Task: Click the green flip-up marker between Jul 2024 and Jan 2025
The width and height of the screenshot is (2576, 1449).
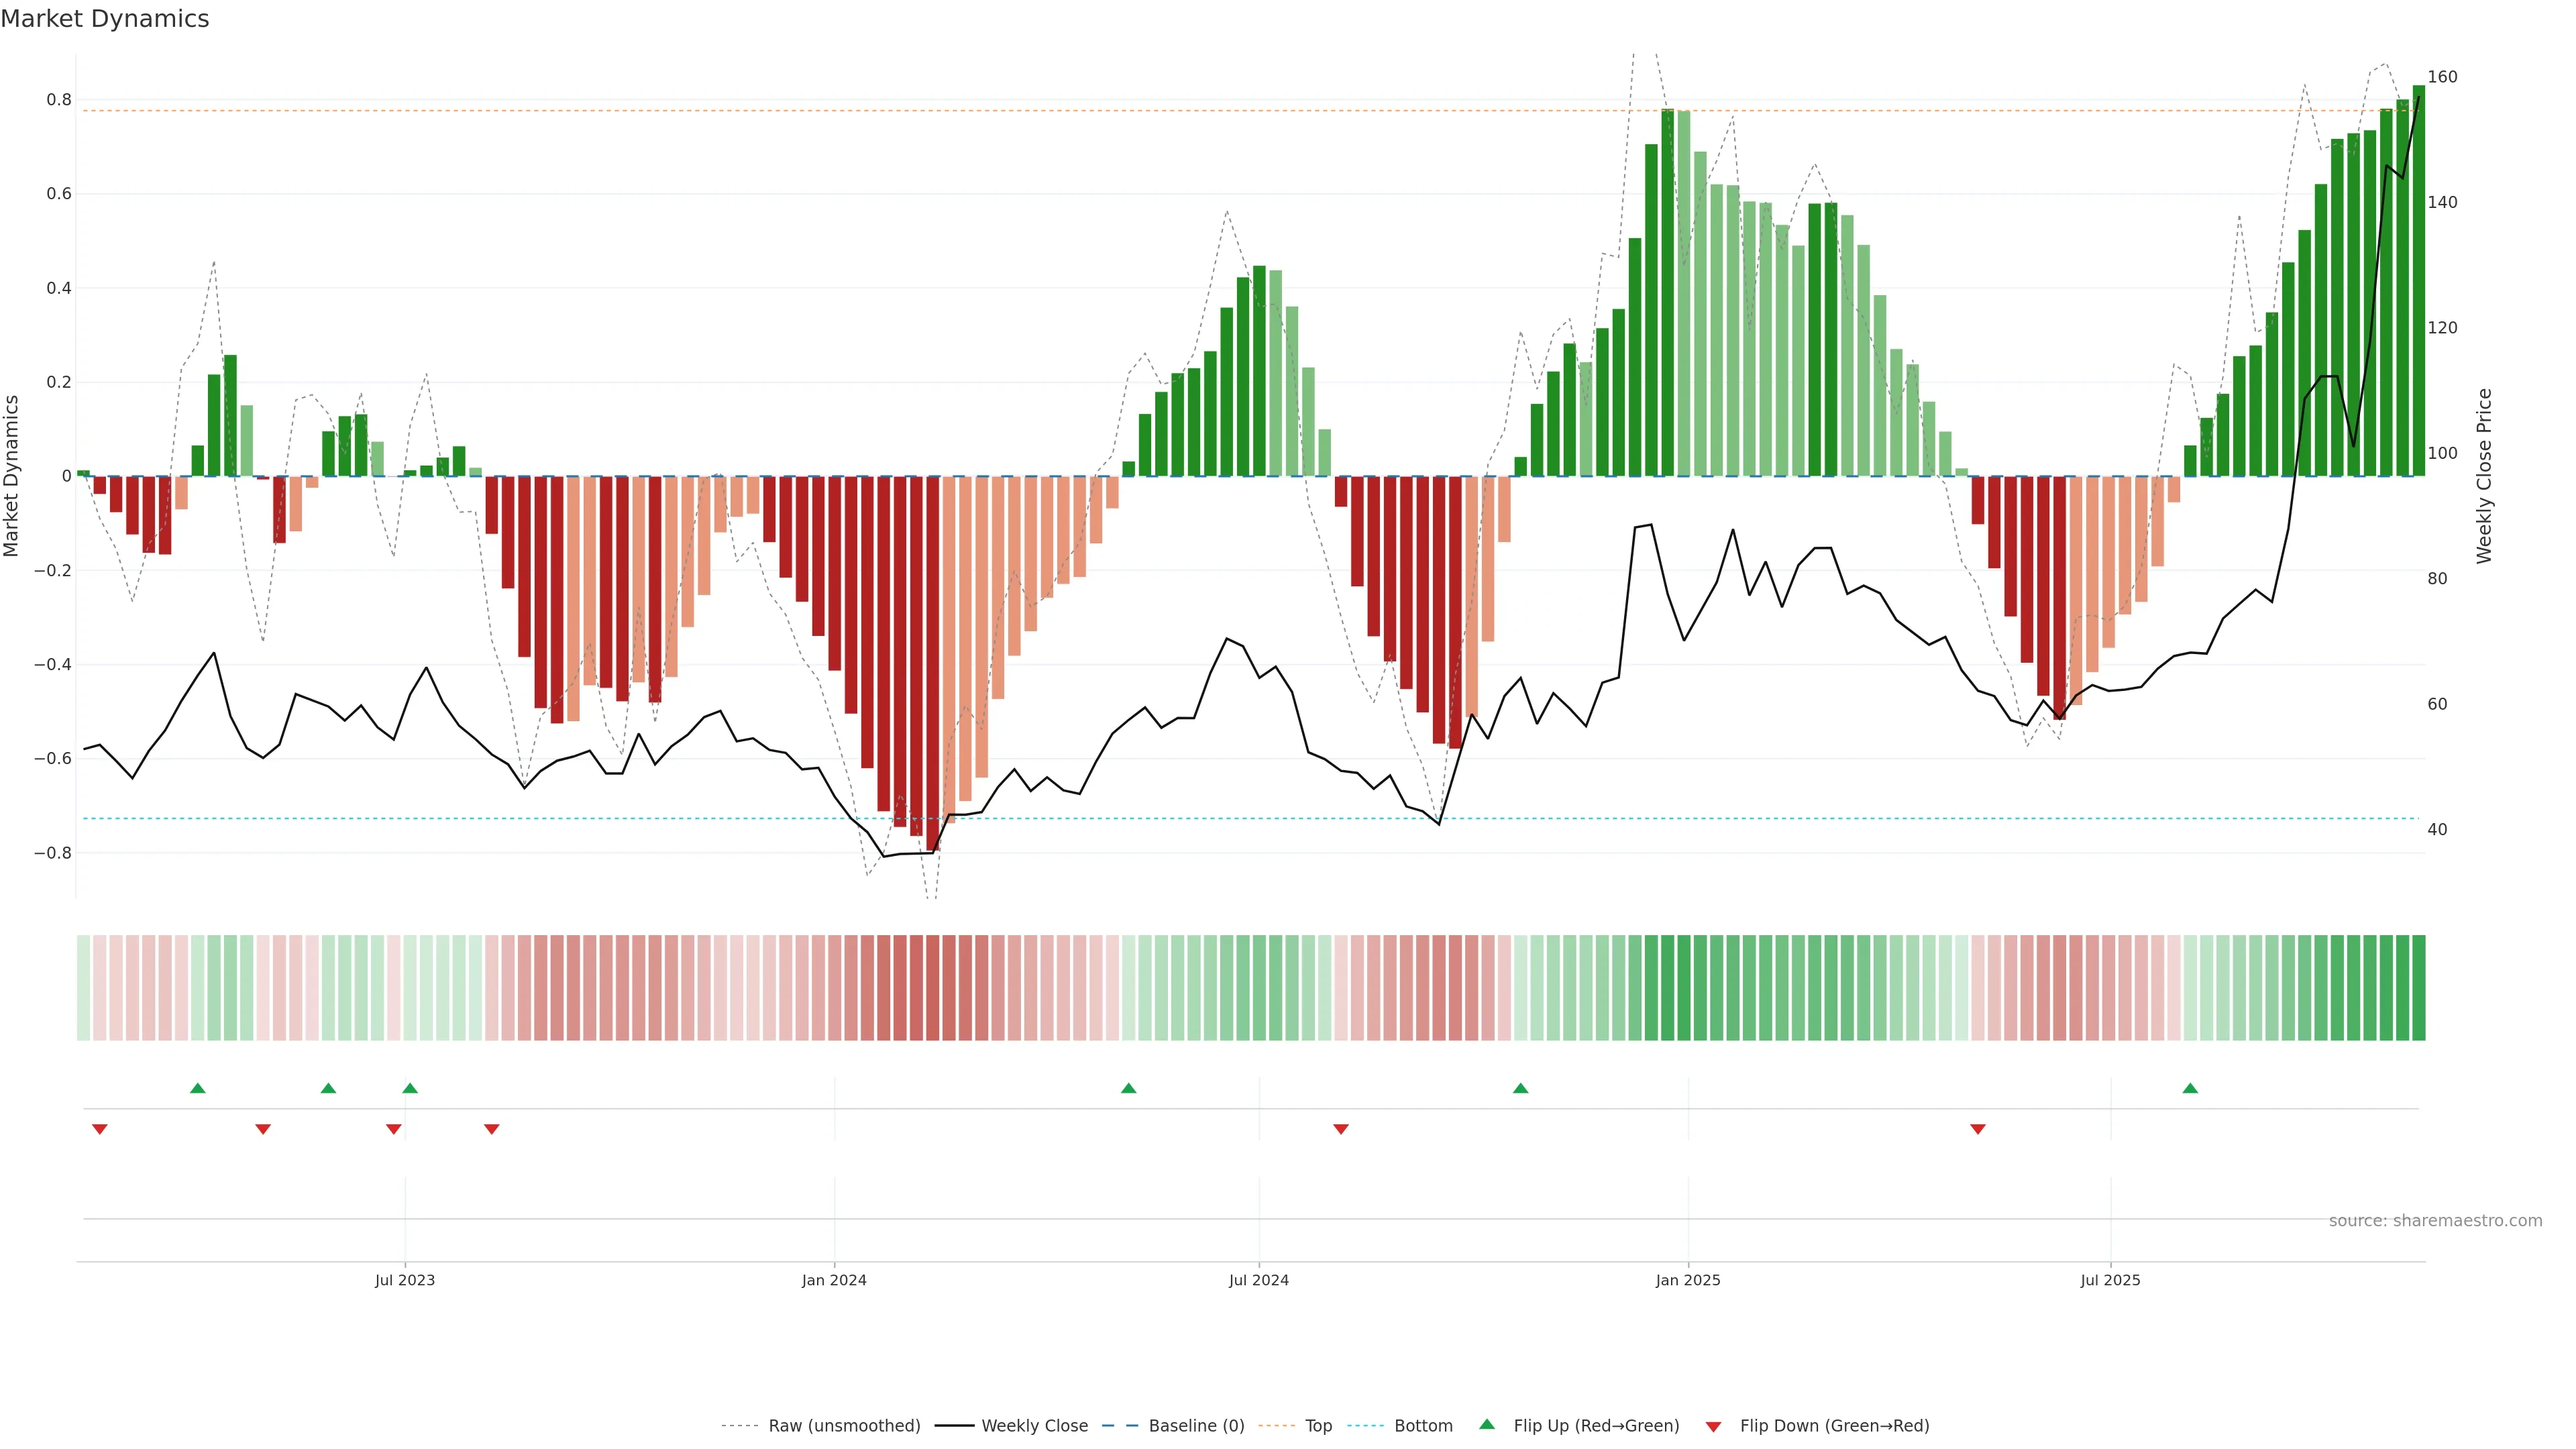Action: 1520,1088
